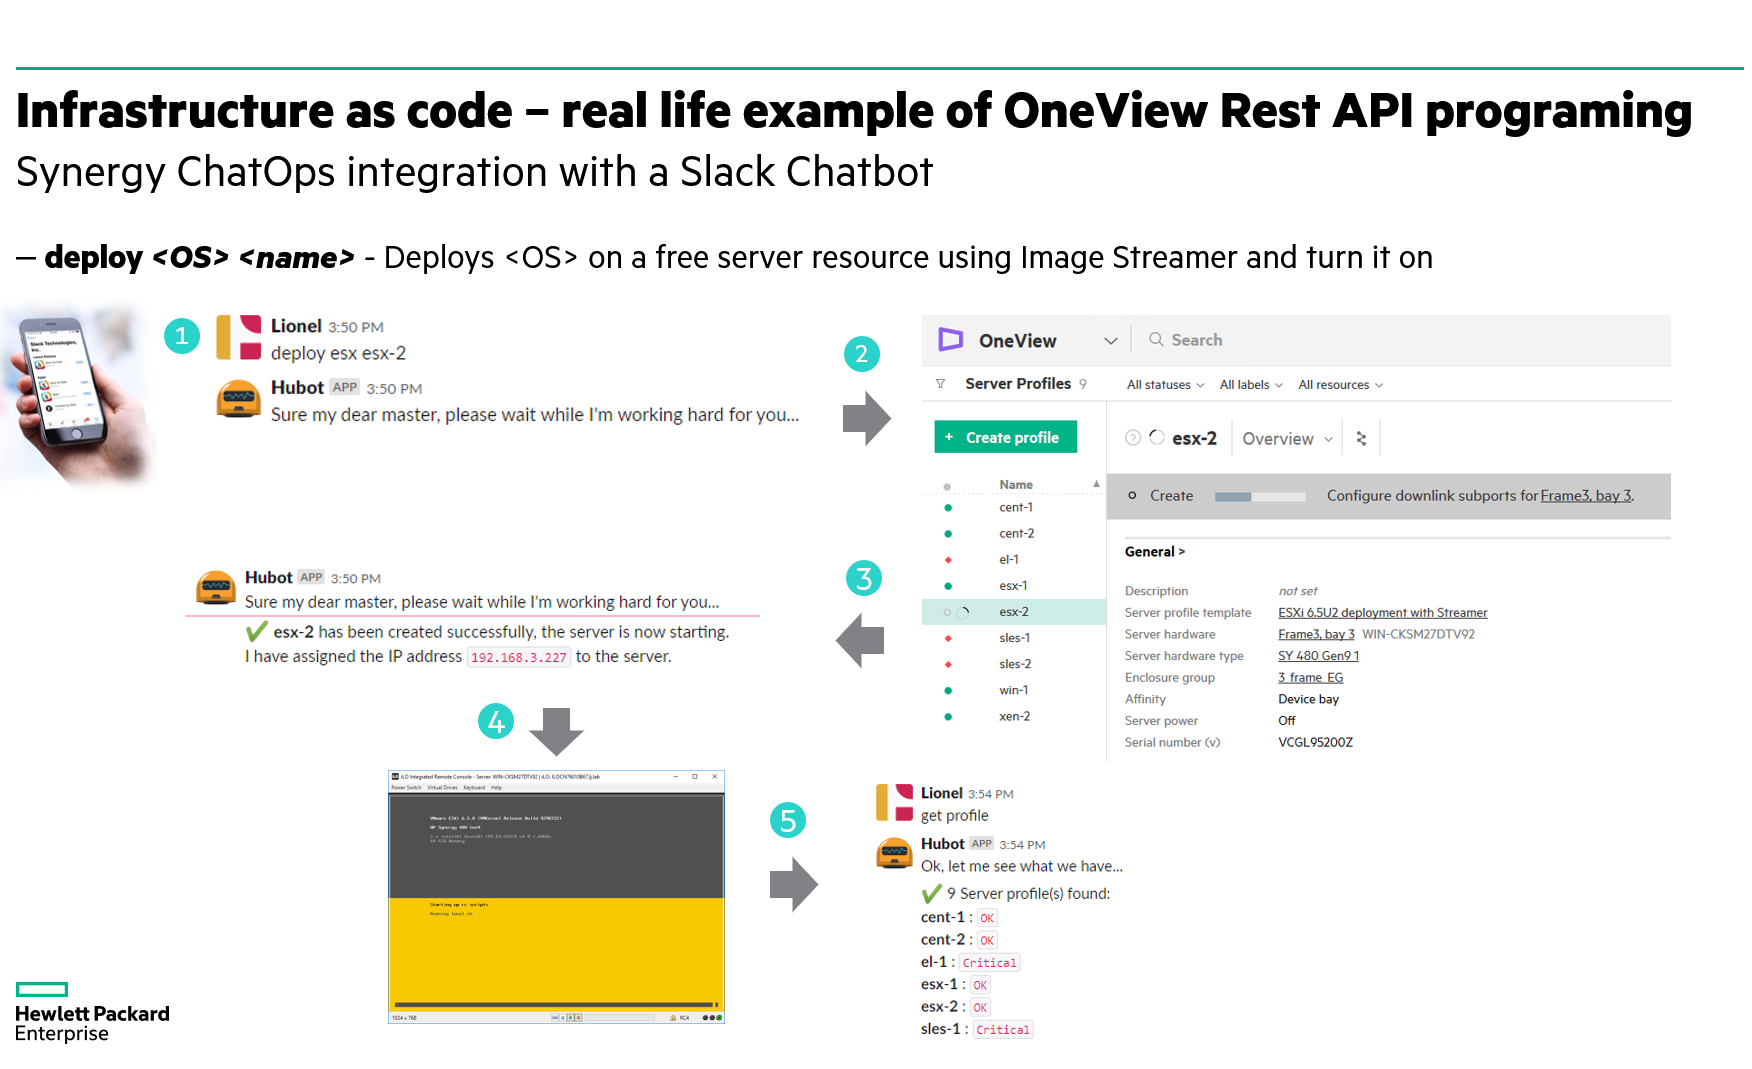Click the Create step indicator circle
The image size is (1752, 1069).
pyautogui.click(x=1133, y=496)
